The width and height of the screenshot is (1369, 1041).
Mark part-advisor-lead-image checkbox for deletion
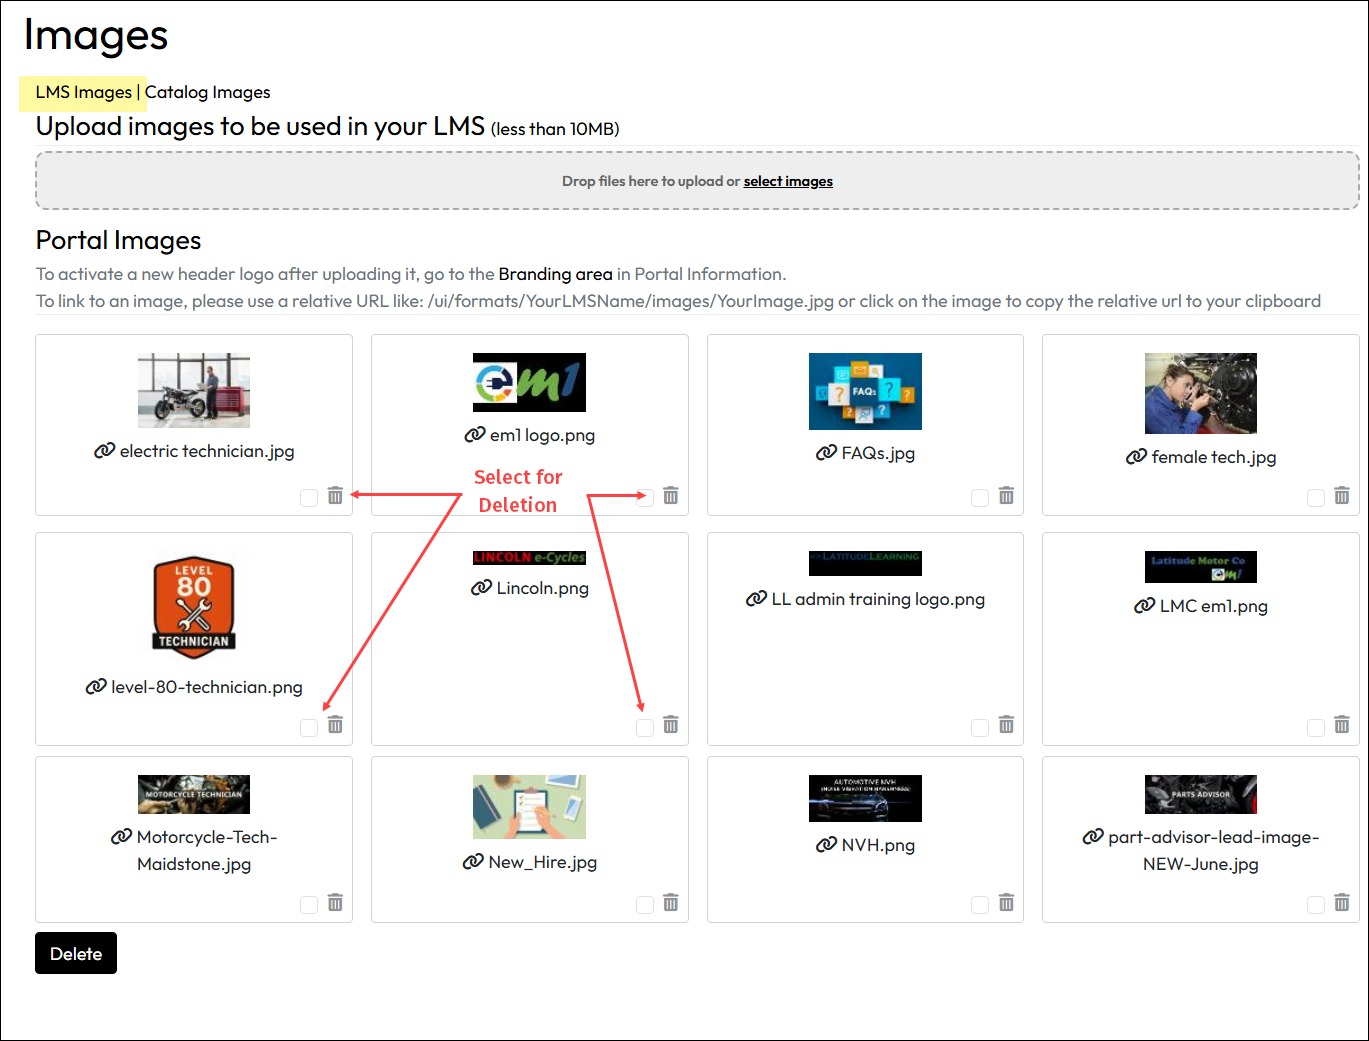1316,904
